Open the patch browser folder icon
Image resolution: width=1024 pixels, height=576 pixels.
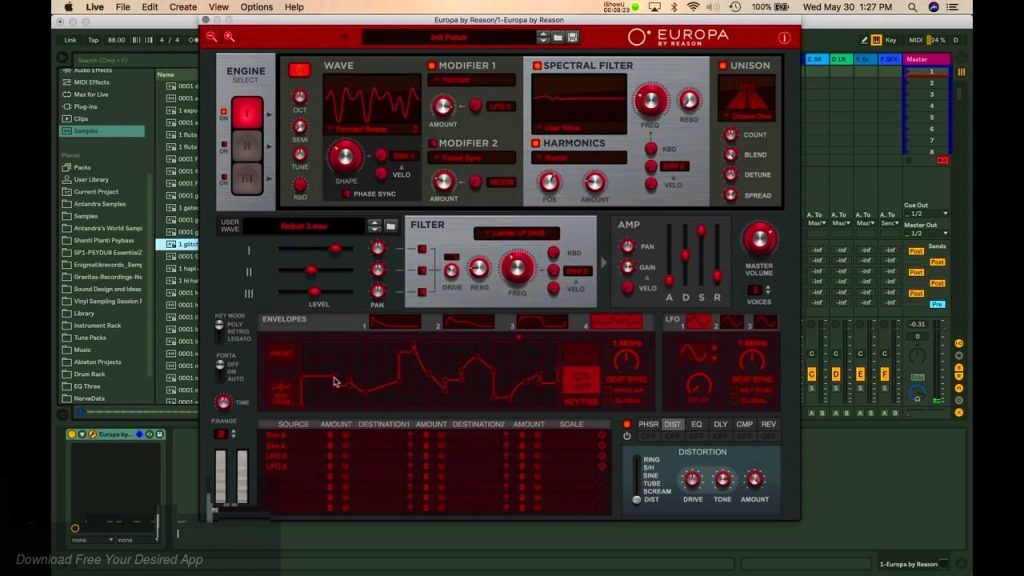558,37
